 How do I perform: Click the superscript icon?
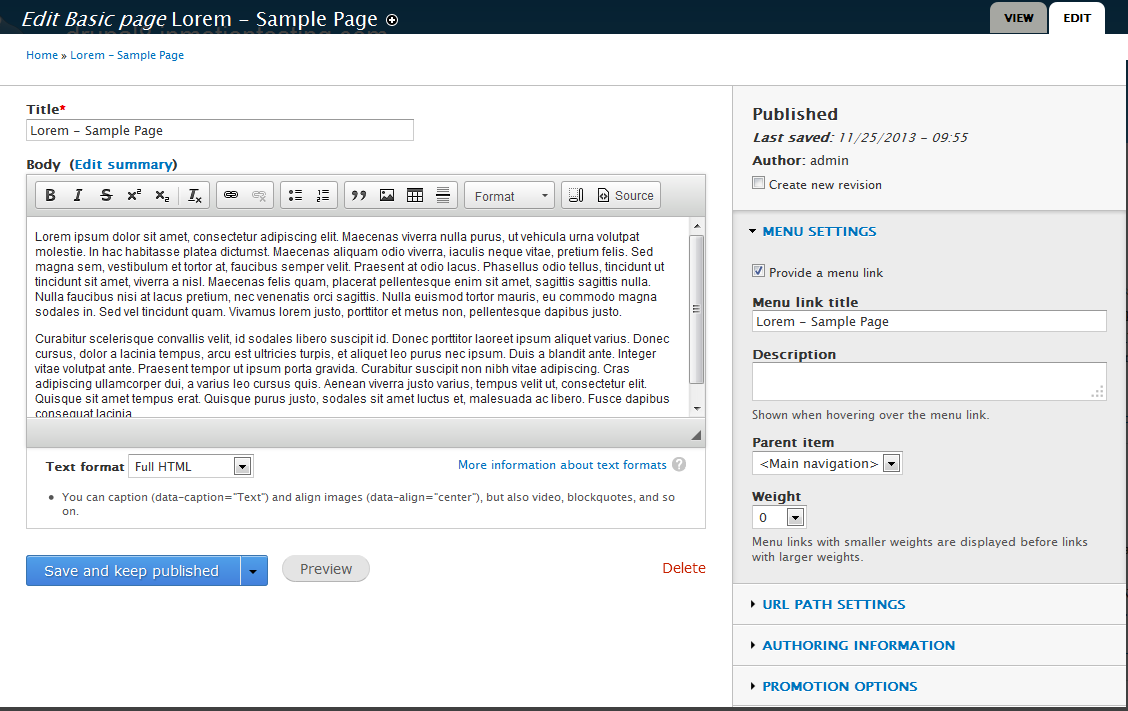(134, 196)
